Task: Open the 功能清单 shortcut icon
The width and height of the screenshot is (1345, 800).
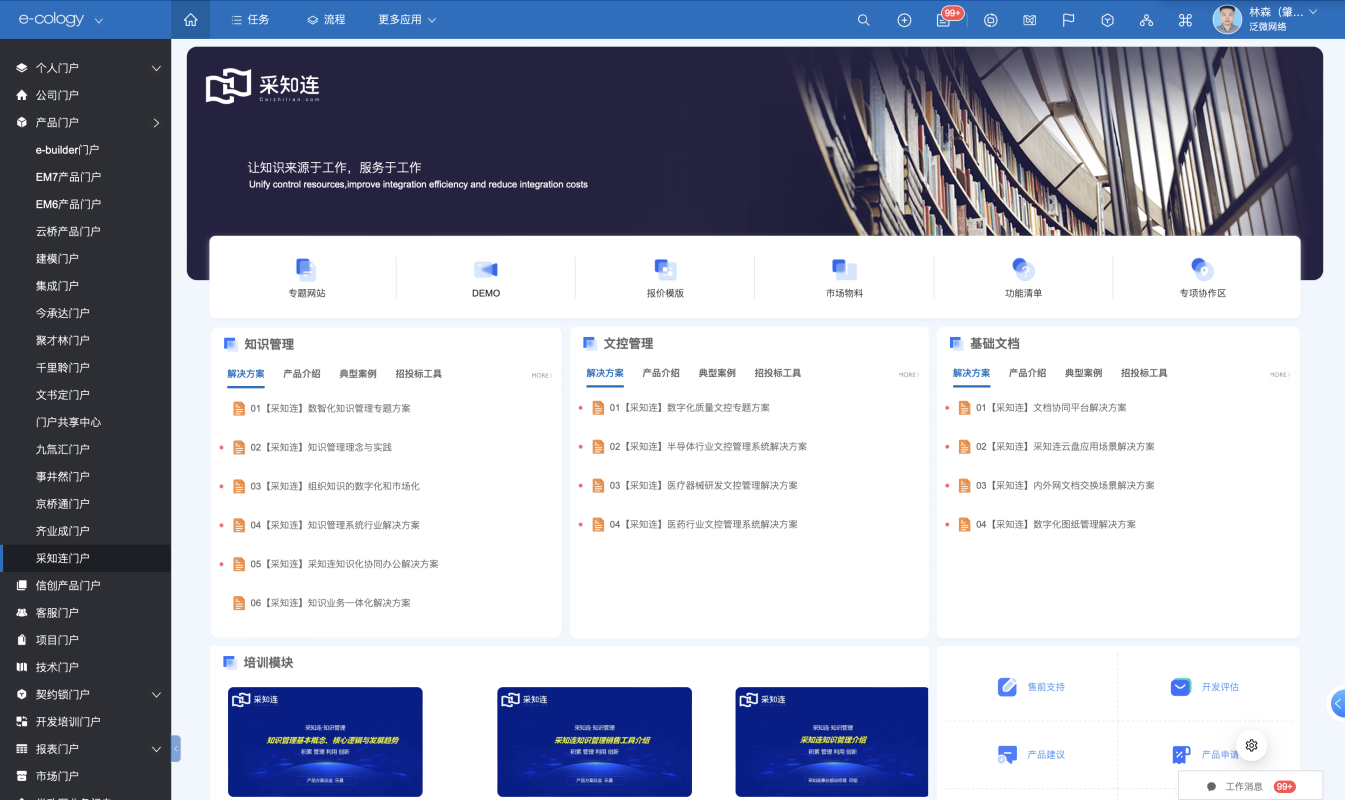Action: click(1023, 269)
